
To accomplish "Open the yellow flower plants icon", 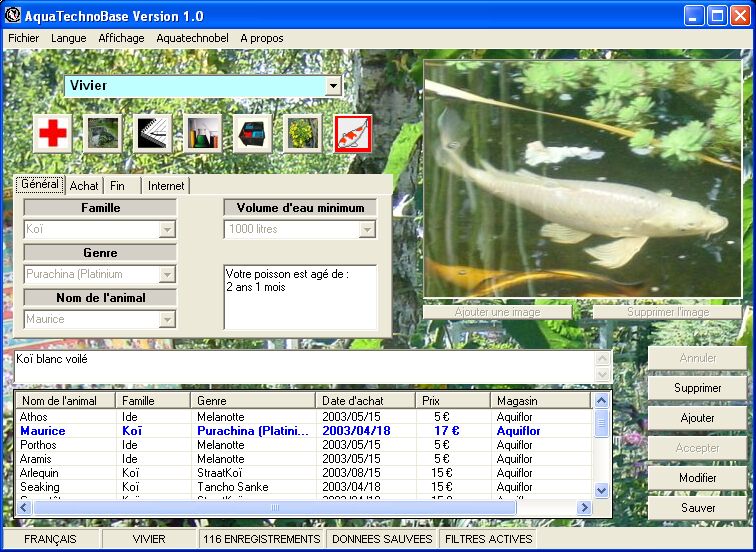I will [302, 133].
